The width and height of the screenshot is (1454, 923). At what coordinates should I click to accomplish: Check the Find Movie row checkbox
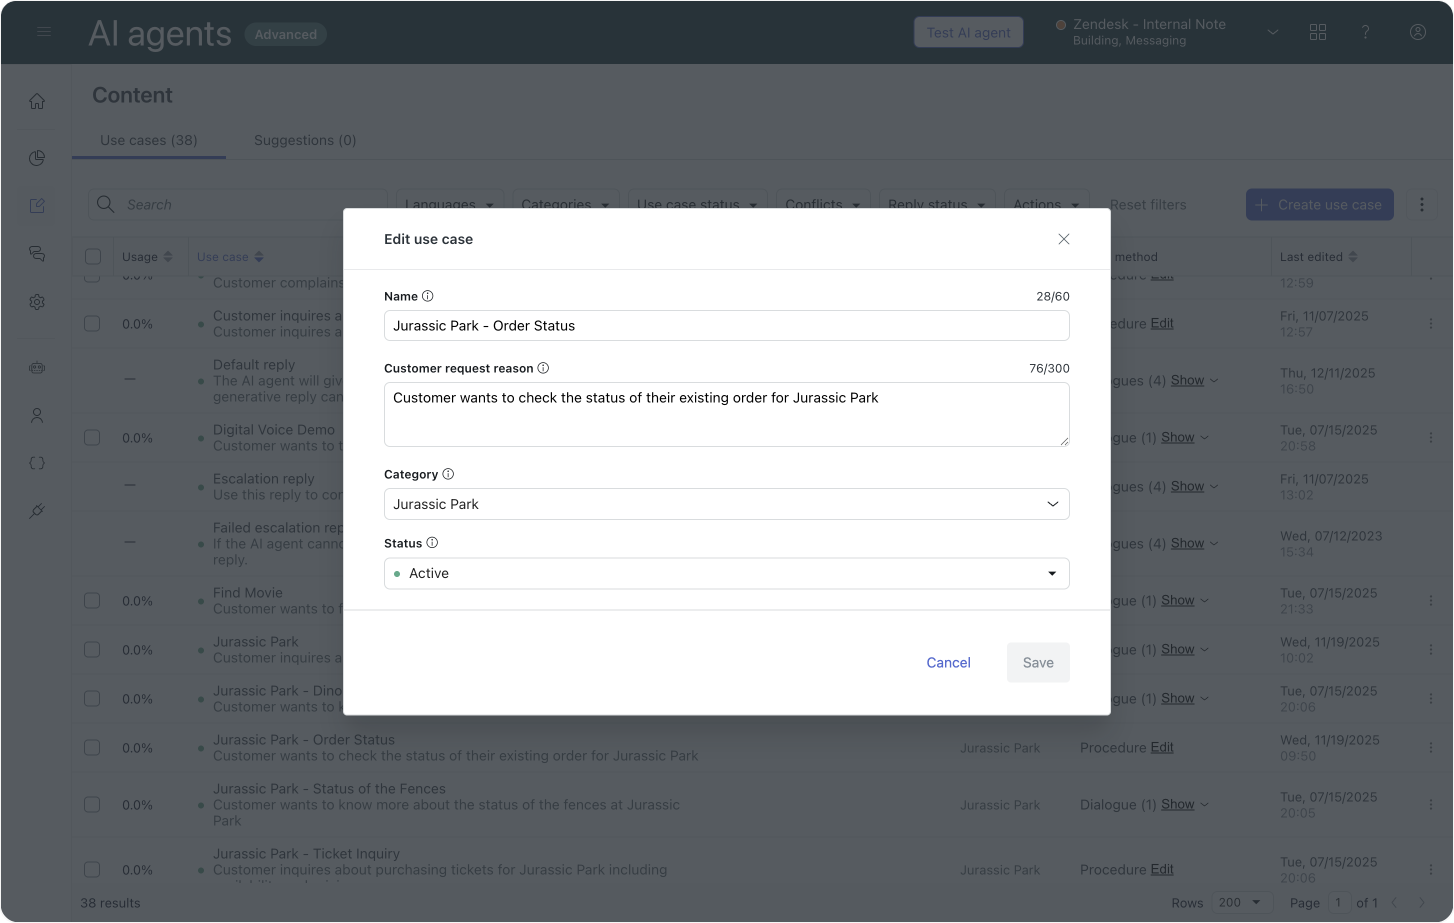click(x=92, y=601)
